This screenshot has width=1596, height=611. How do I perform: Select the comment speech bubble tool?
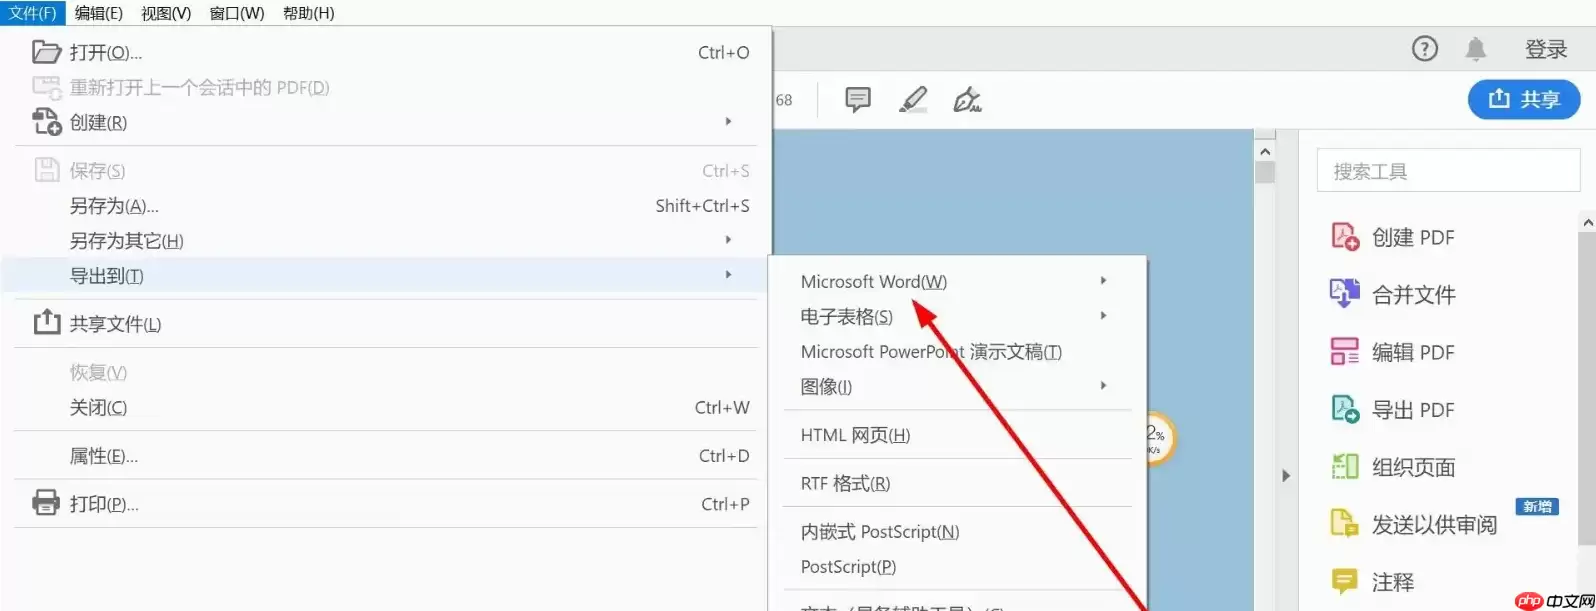click(858, 99)
